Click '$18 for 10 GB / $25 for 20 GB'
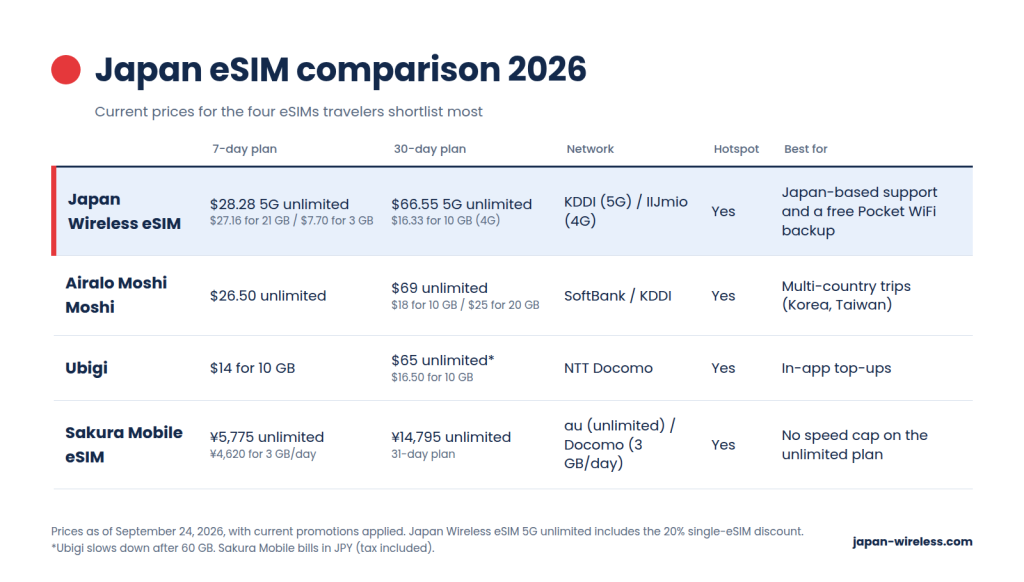 pos(465,305)
